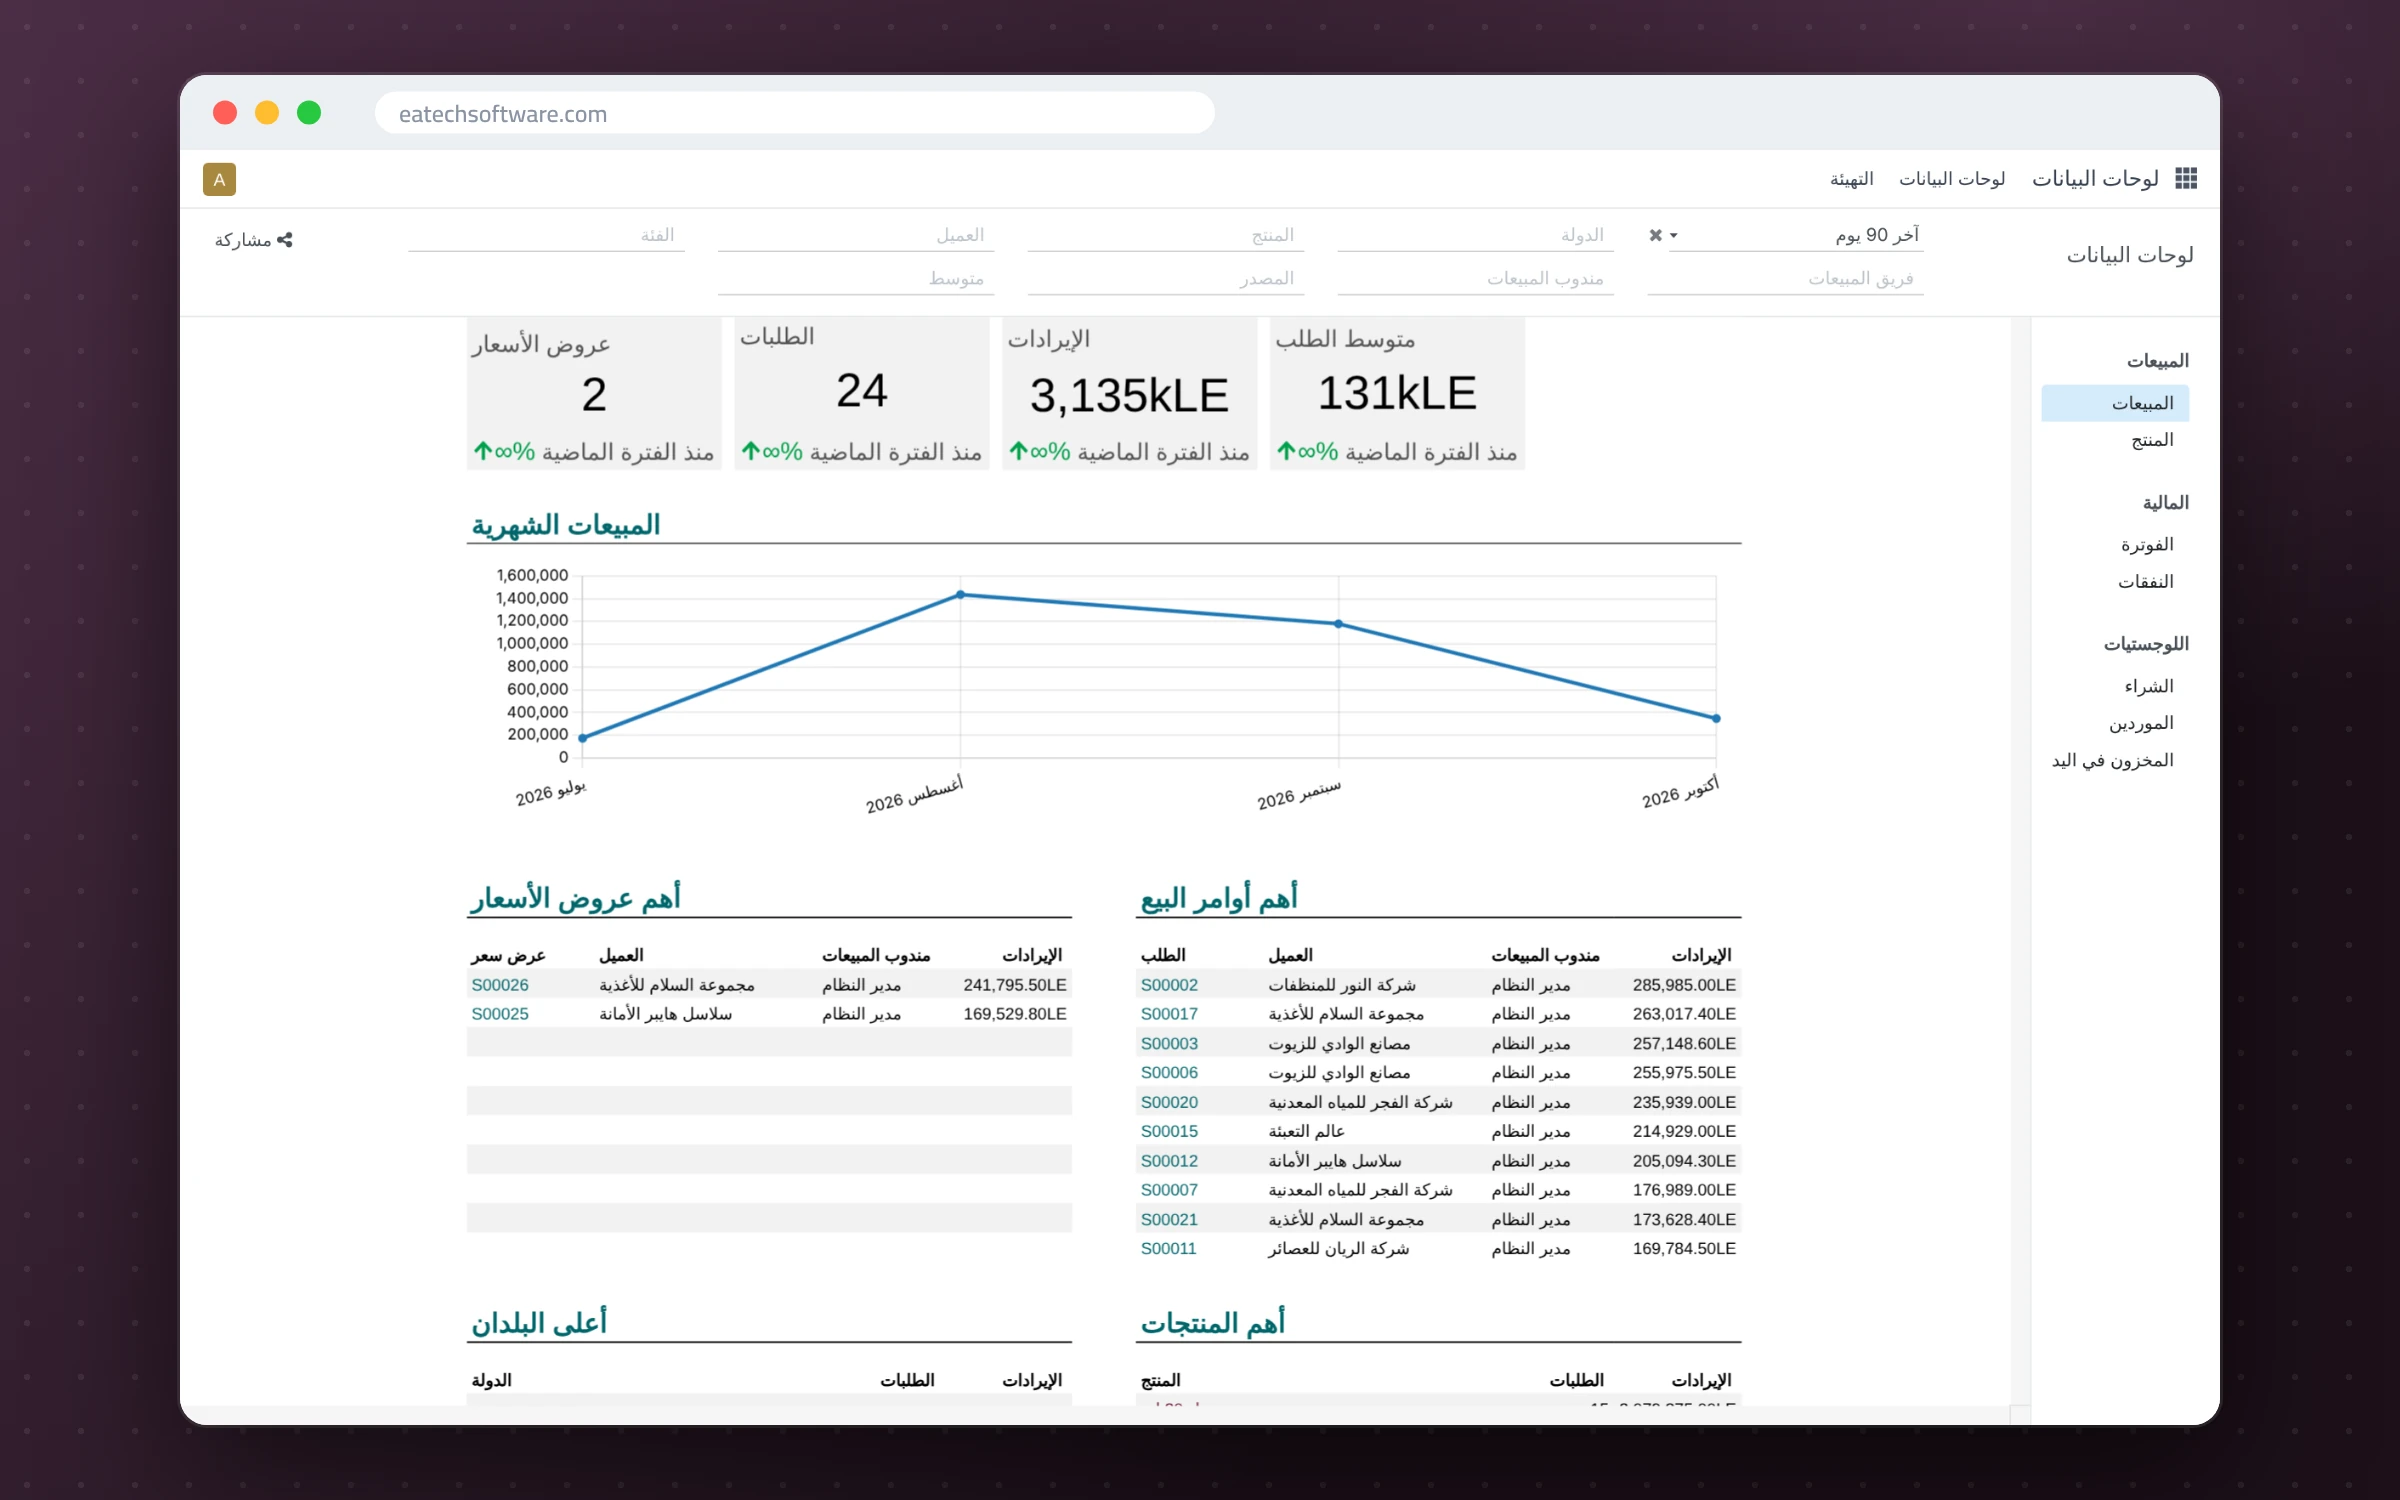
Task: Open the لوحات البيانات menu item
Action: 1952,179
